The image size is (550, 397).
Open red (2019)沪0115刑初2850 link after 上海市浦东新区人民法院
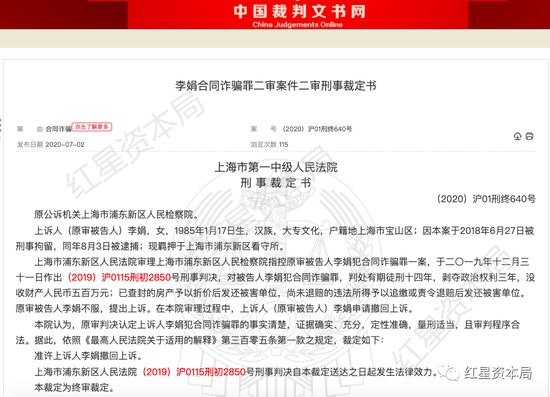point(194,372)
